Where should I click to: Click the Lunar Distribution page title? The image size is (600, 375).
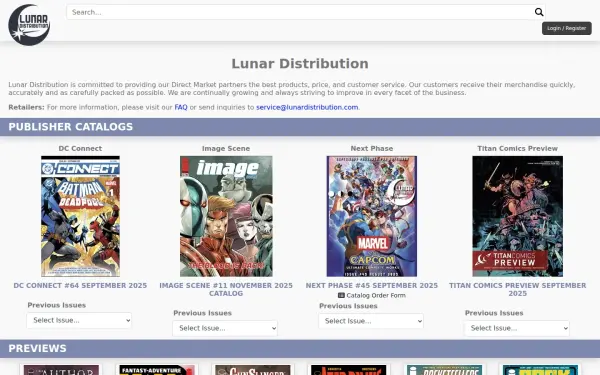tap(300, 64)
